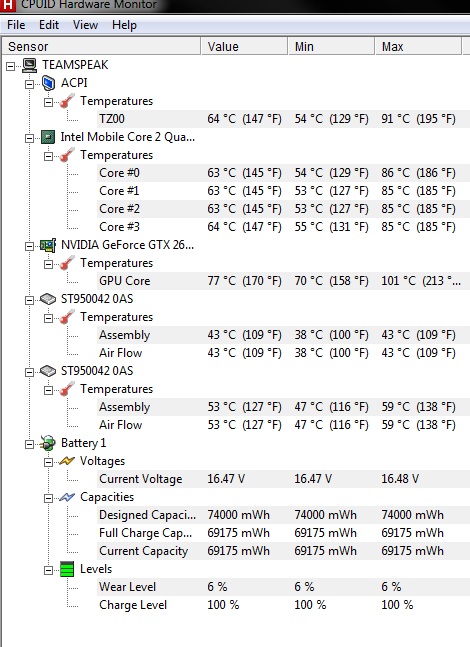Click the Capacities graph icon
470x647 pixels.
pyautogui.click(x=67, y=497)
